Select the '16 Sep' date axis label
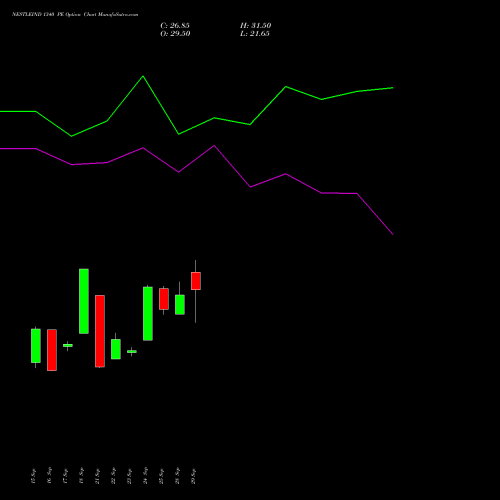500x500 pixels. coord(49,476)
